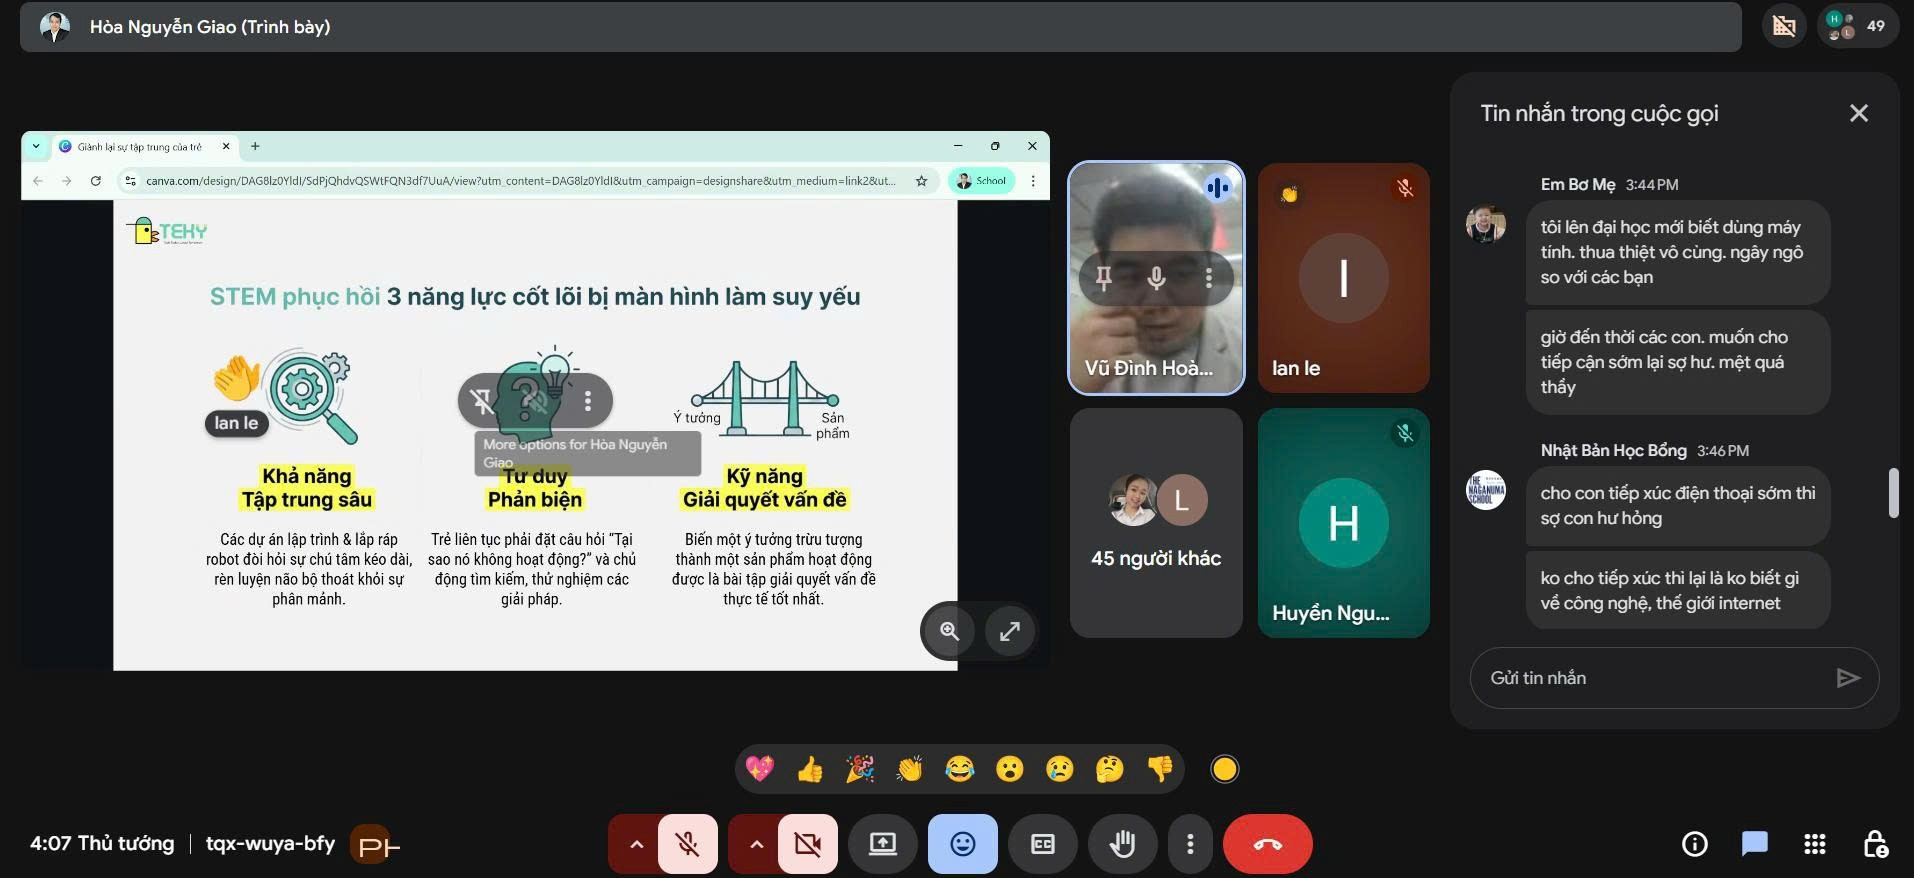The height and width of the screenshot is (878, 1914).
Task: Open video settings arrow next to camera
Action: click(x=756, y=844)
